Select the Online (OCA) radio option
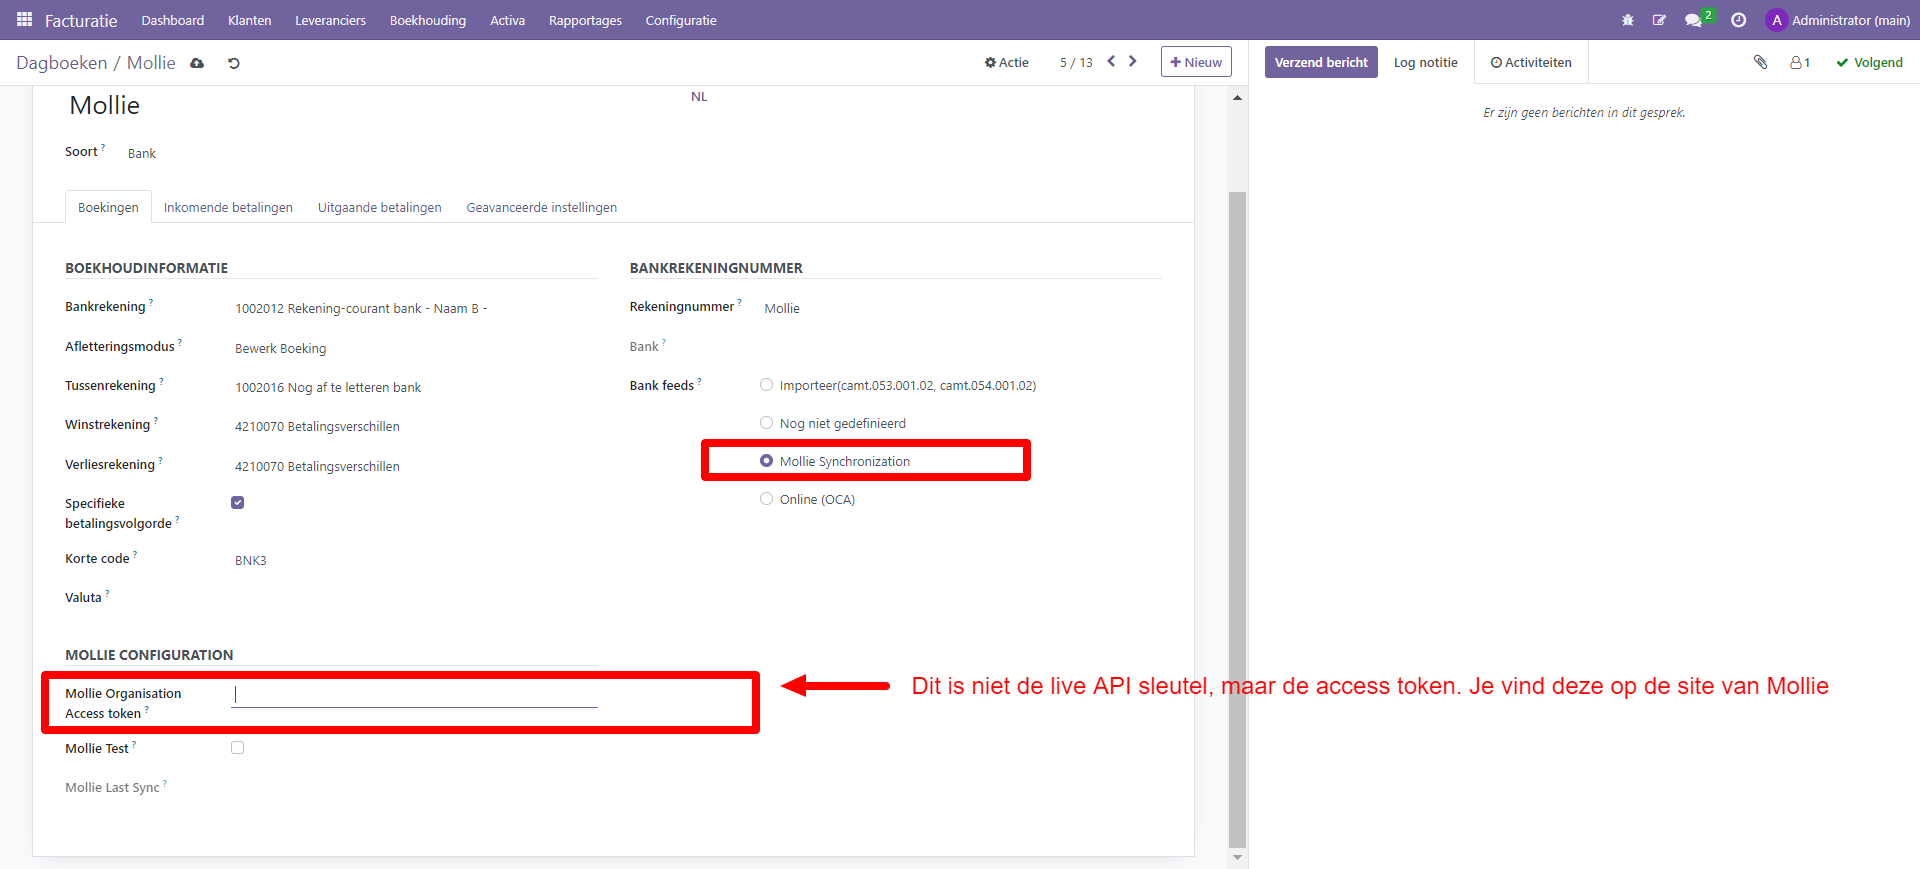Screen dimensions: 1920x869 pos(767,499)
